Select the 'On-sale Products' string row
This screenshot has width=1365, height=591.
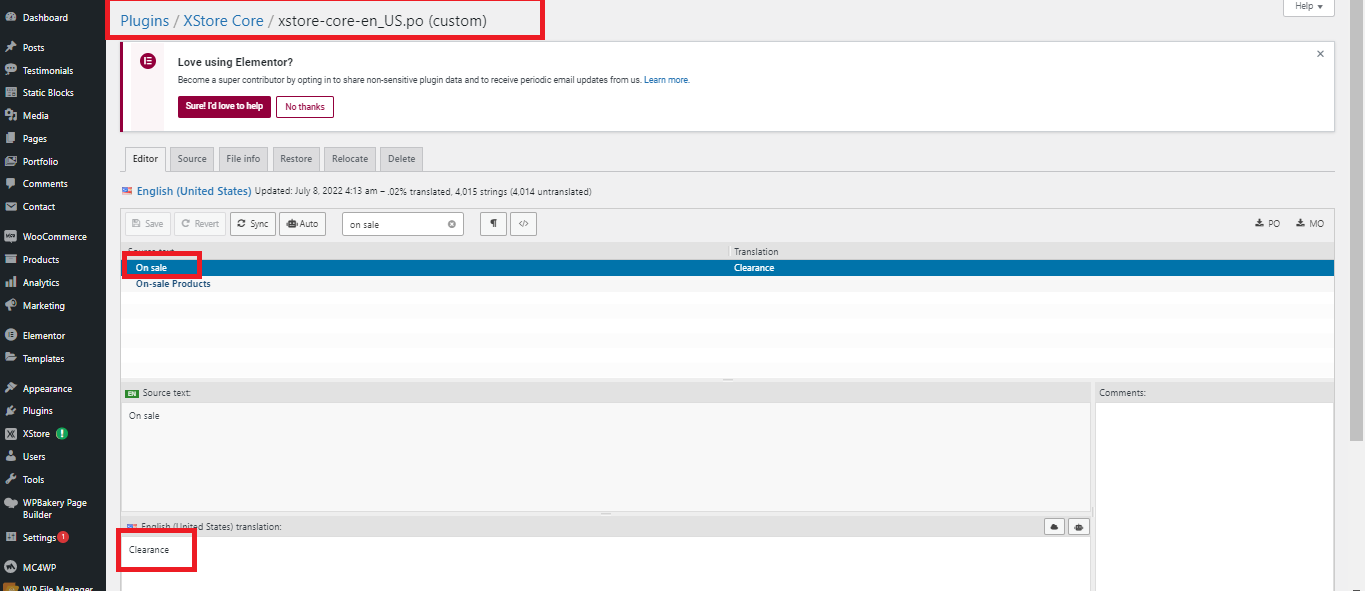[727, 284]
